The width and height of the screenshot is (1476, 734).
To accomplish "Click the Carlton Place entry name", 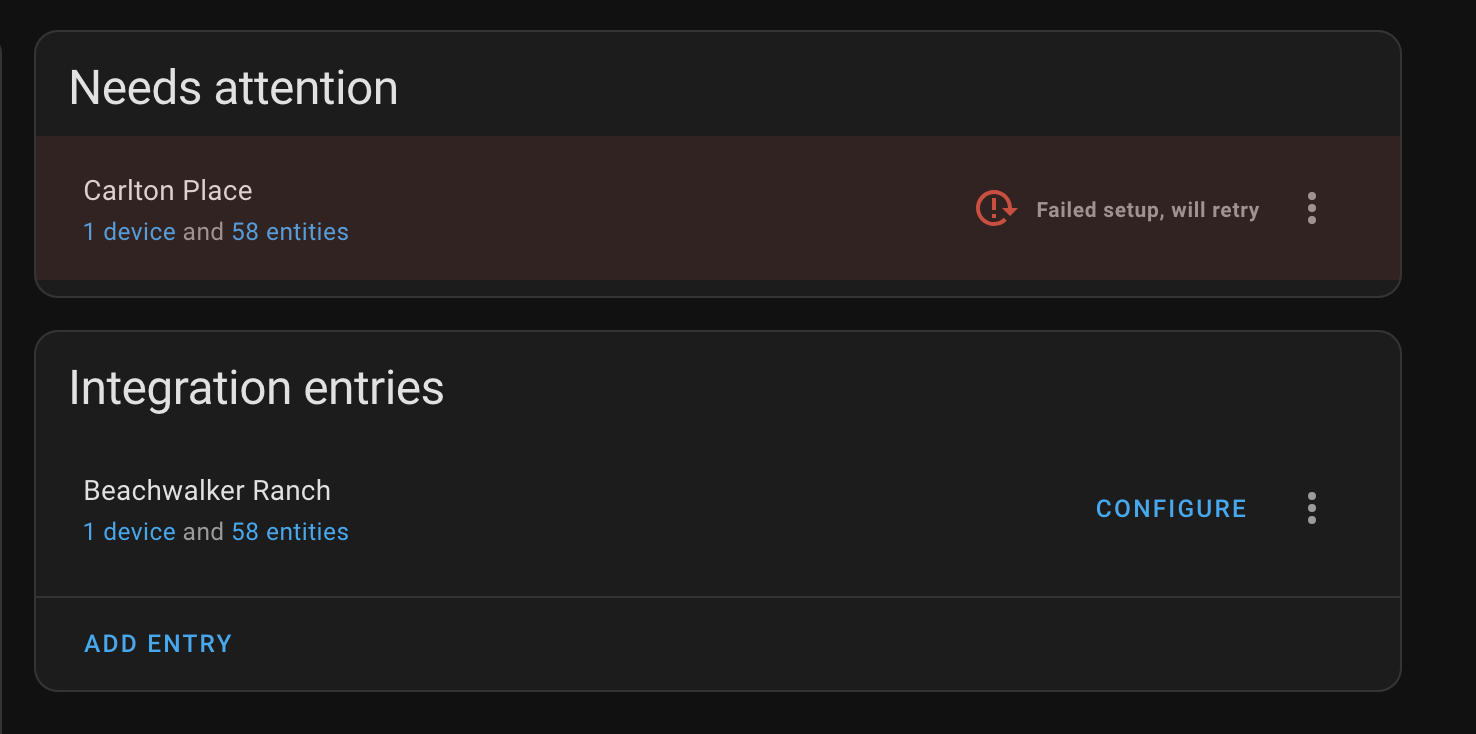I will [167, 190].
